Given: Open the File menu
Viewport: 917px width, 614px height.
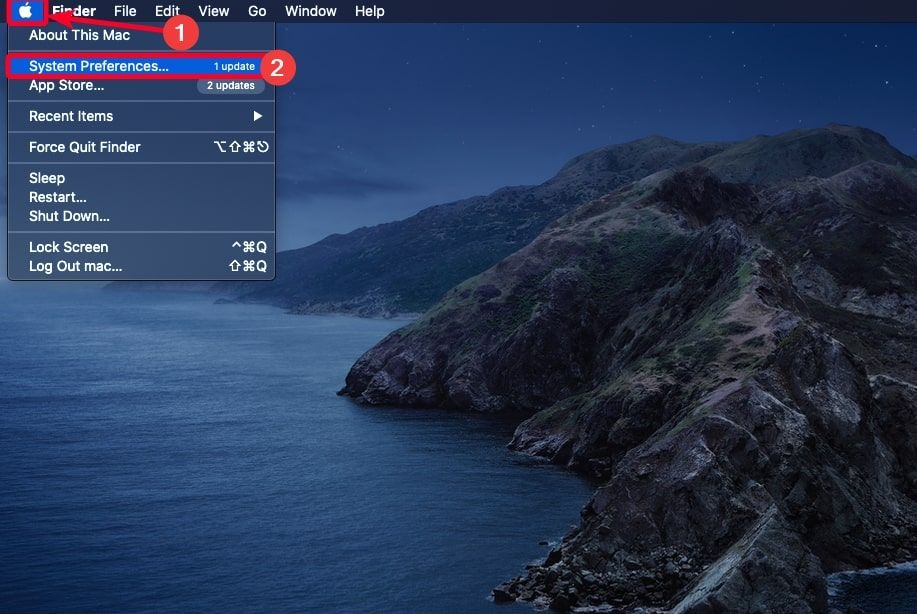Looking at the screenshot, I should (124, 11).
